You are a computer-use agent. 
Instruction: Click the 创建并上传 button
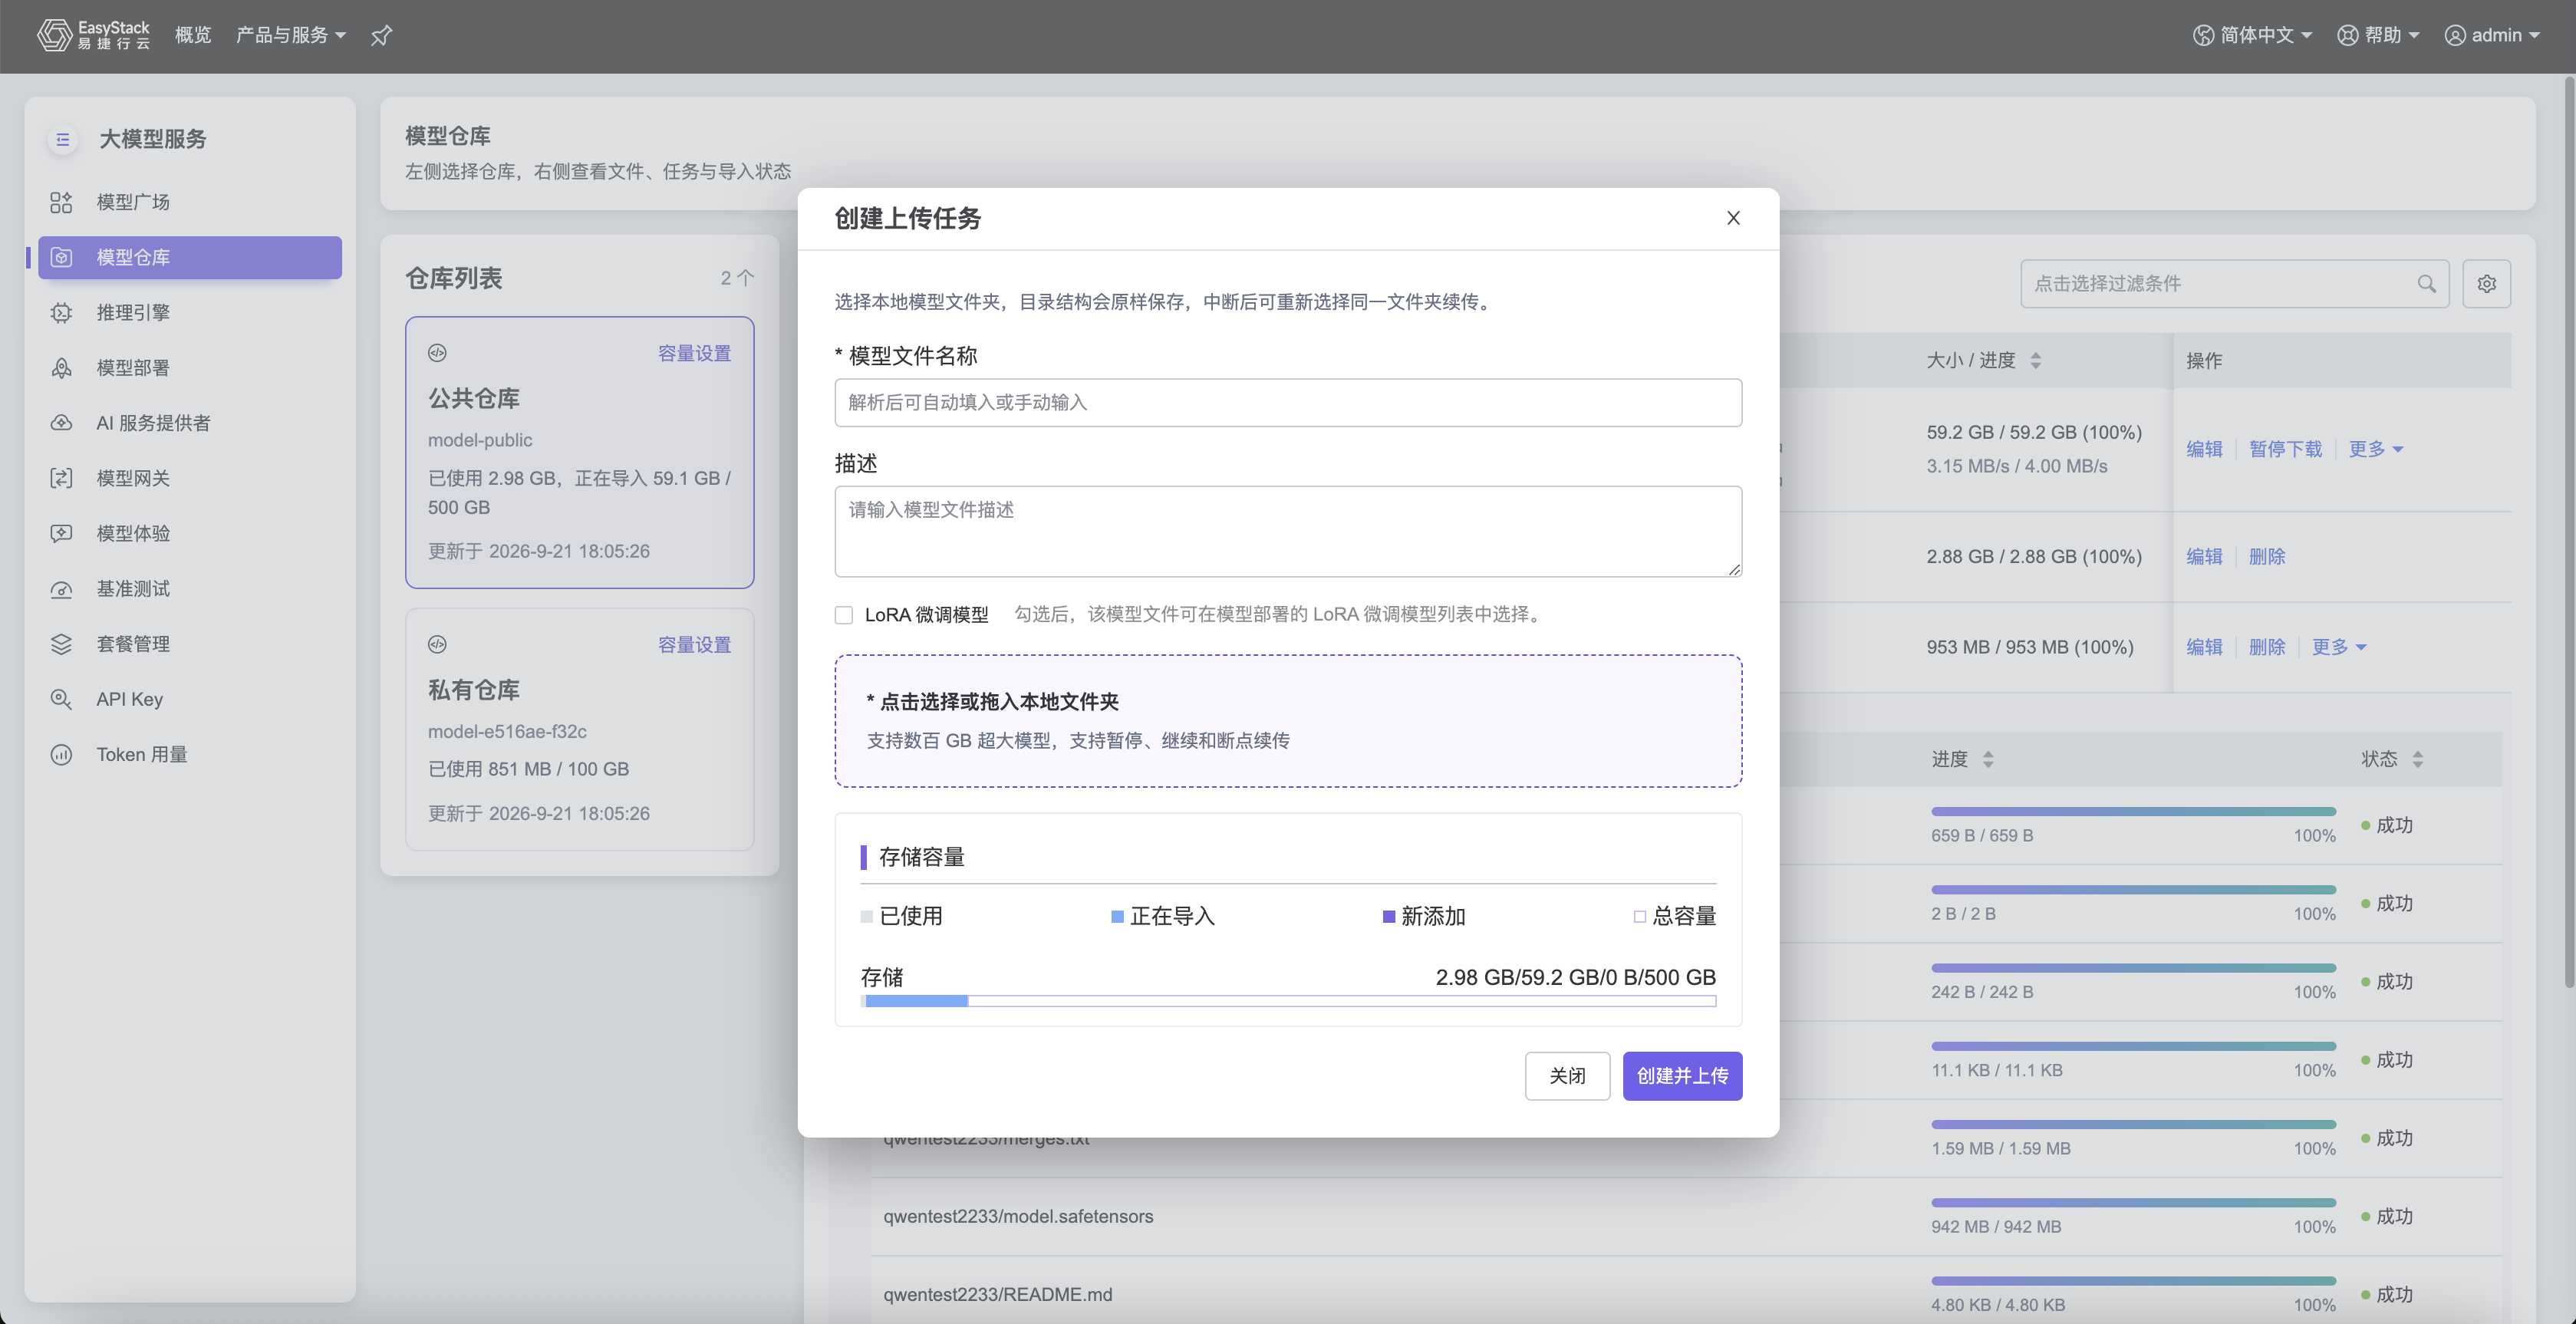pos(1682,1076)
